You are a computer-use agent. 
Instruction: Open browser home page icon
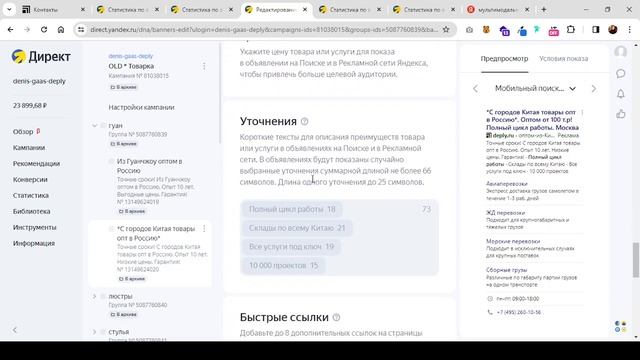pos(61,29)
